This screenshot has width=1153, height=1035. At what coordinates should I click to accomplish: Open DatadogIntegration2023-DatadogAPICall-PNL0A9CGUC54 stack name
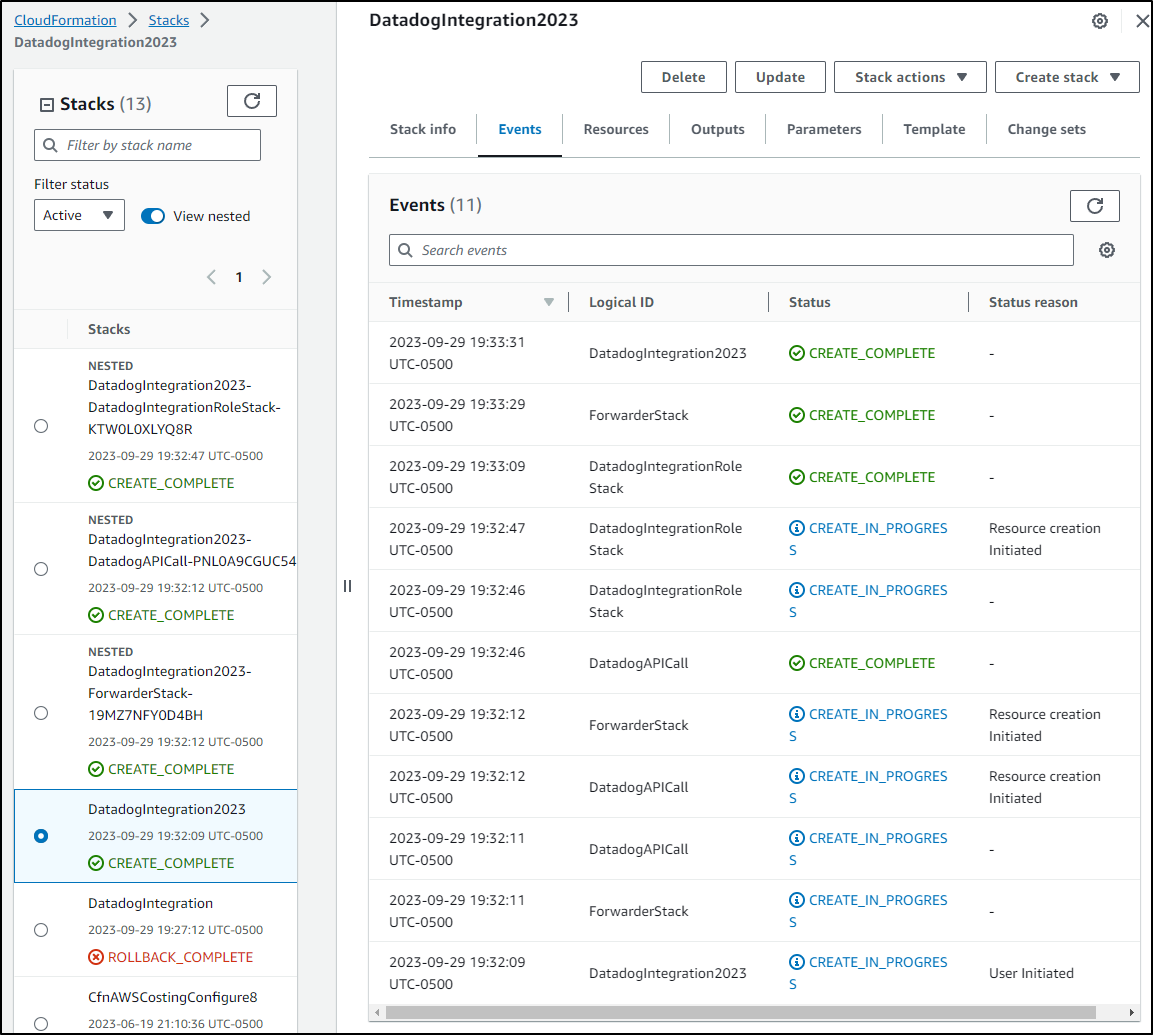pos(192,551)
